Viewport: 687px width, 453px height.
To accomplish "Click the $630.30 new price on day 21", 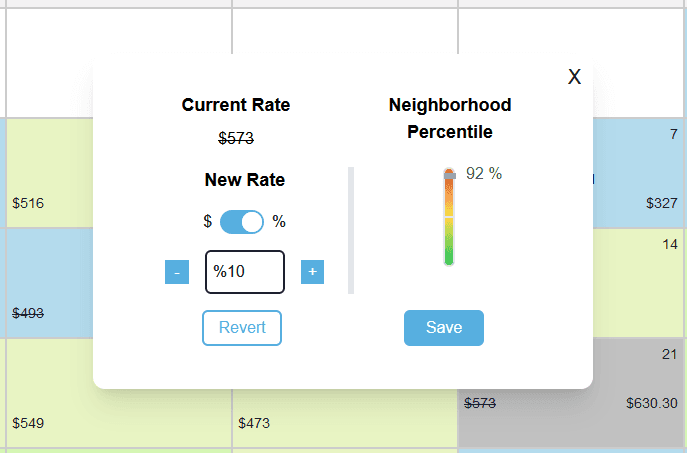I will pyautogui.click(x=652, y=403).
